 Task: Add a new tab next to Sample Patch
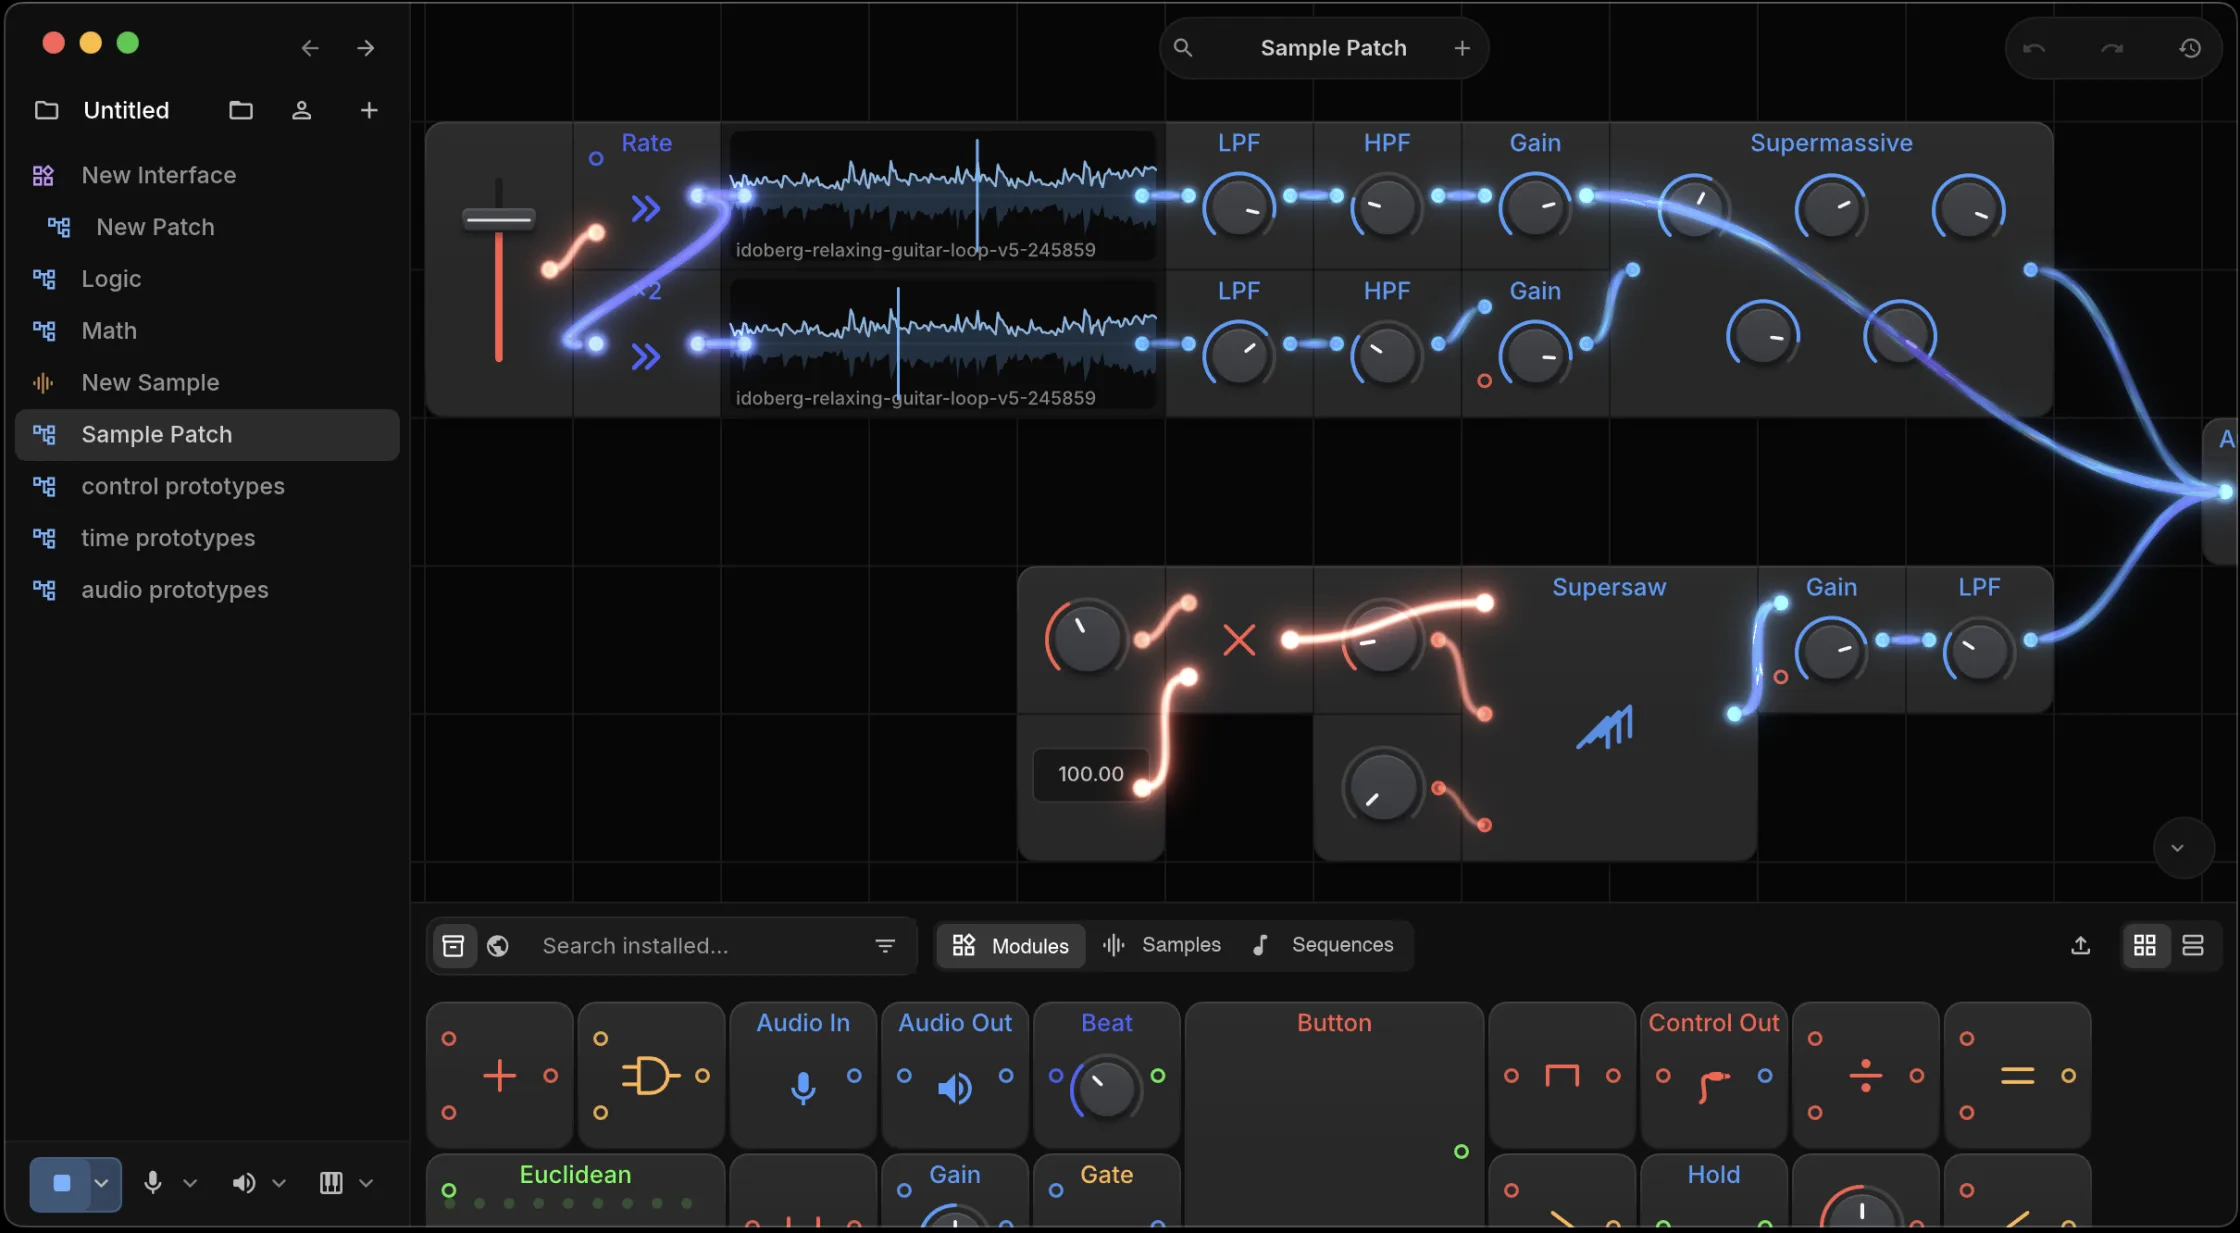click(x=1462, y=48)
